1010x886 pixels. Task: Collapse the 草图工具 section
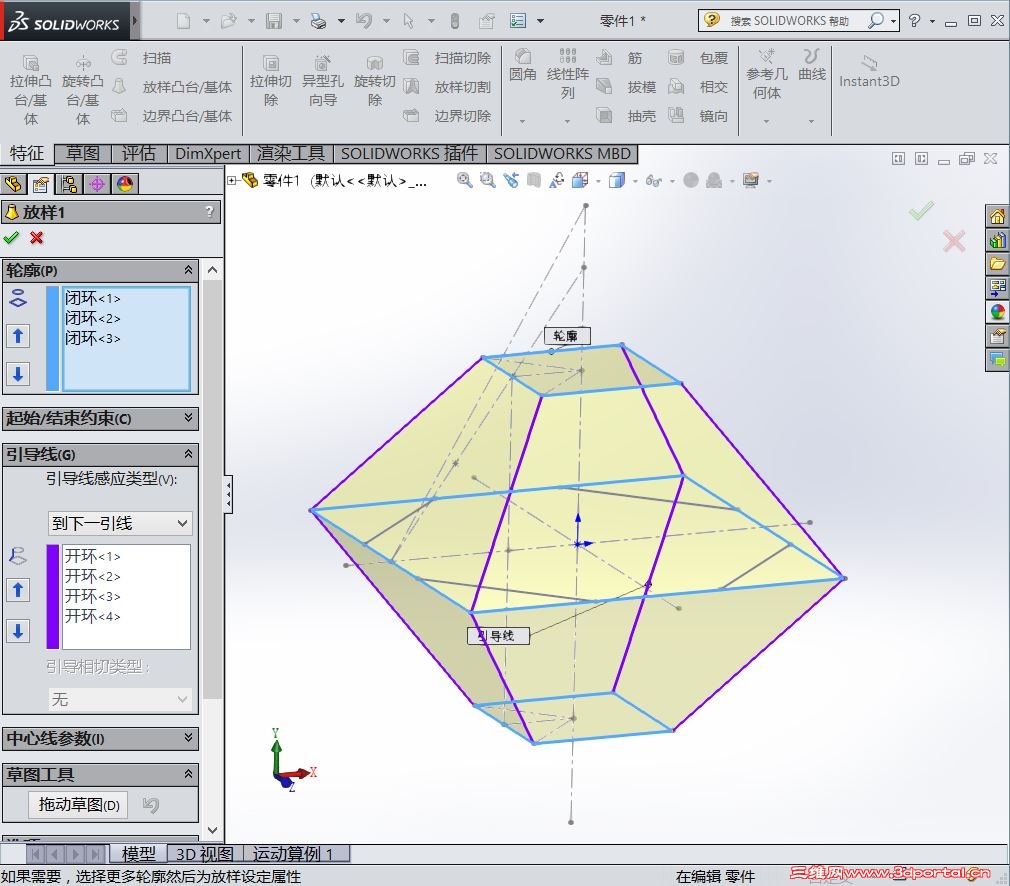coord(188,773)
